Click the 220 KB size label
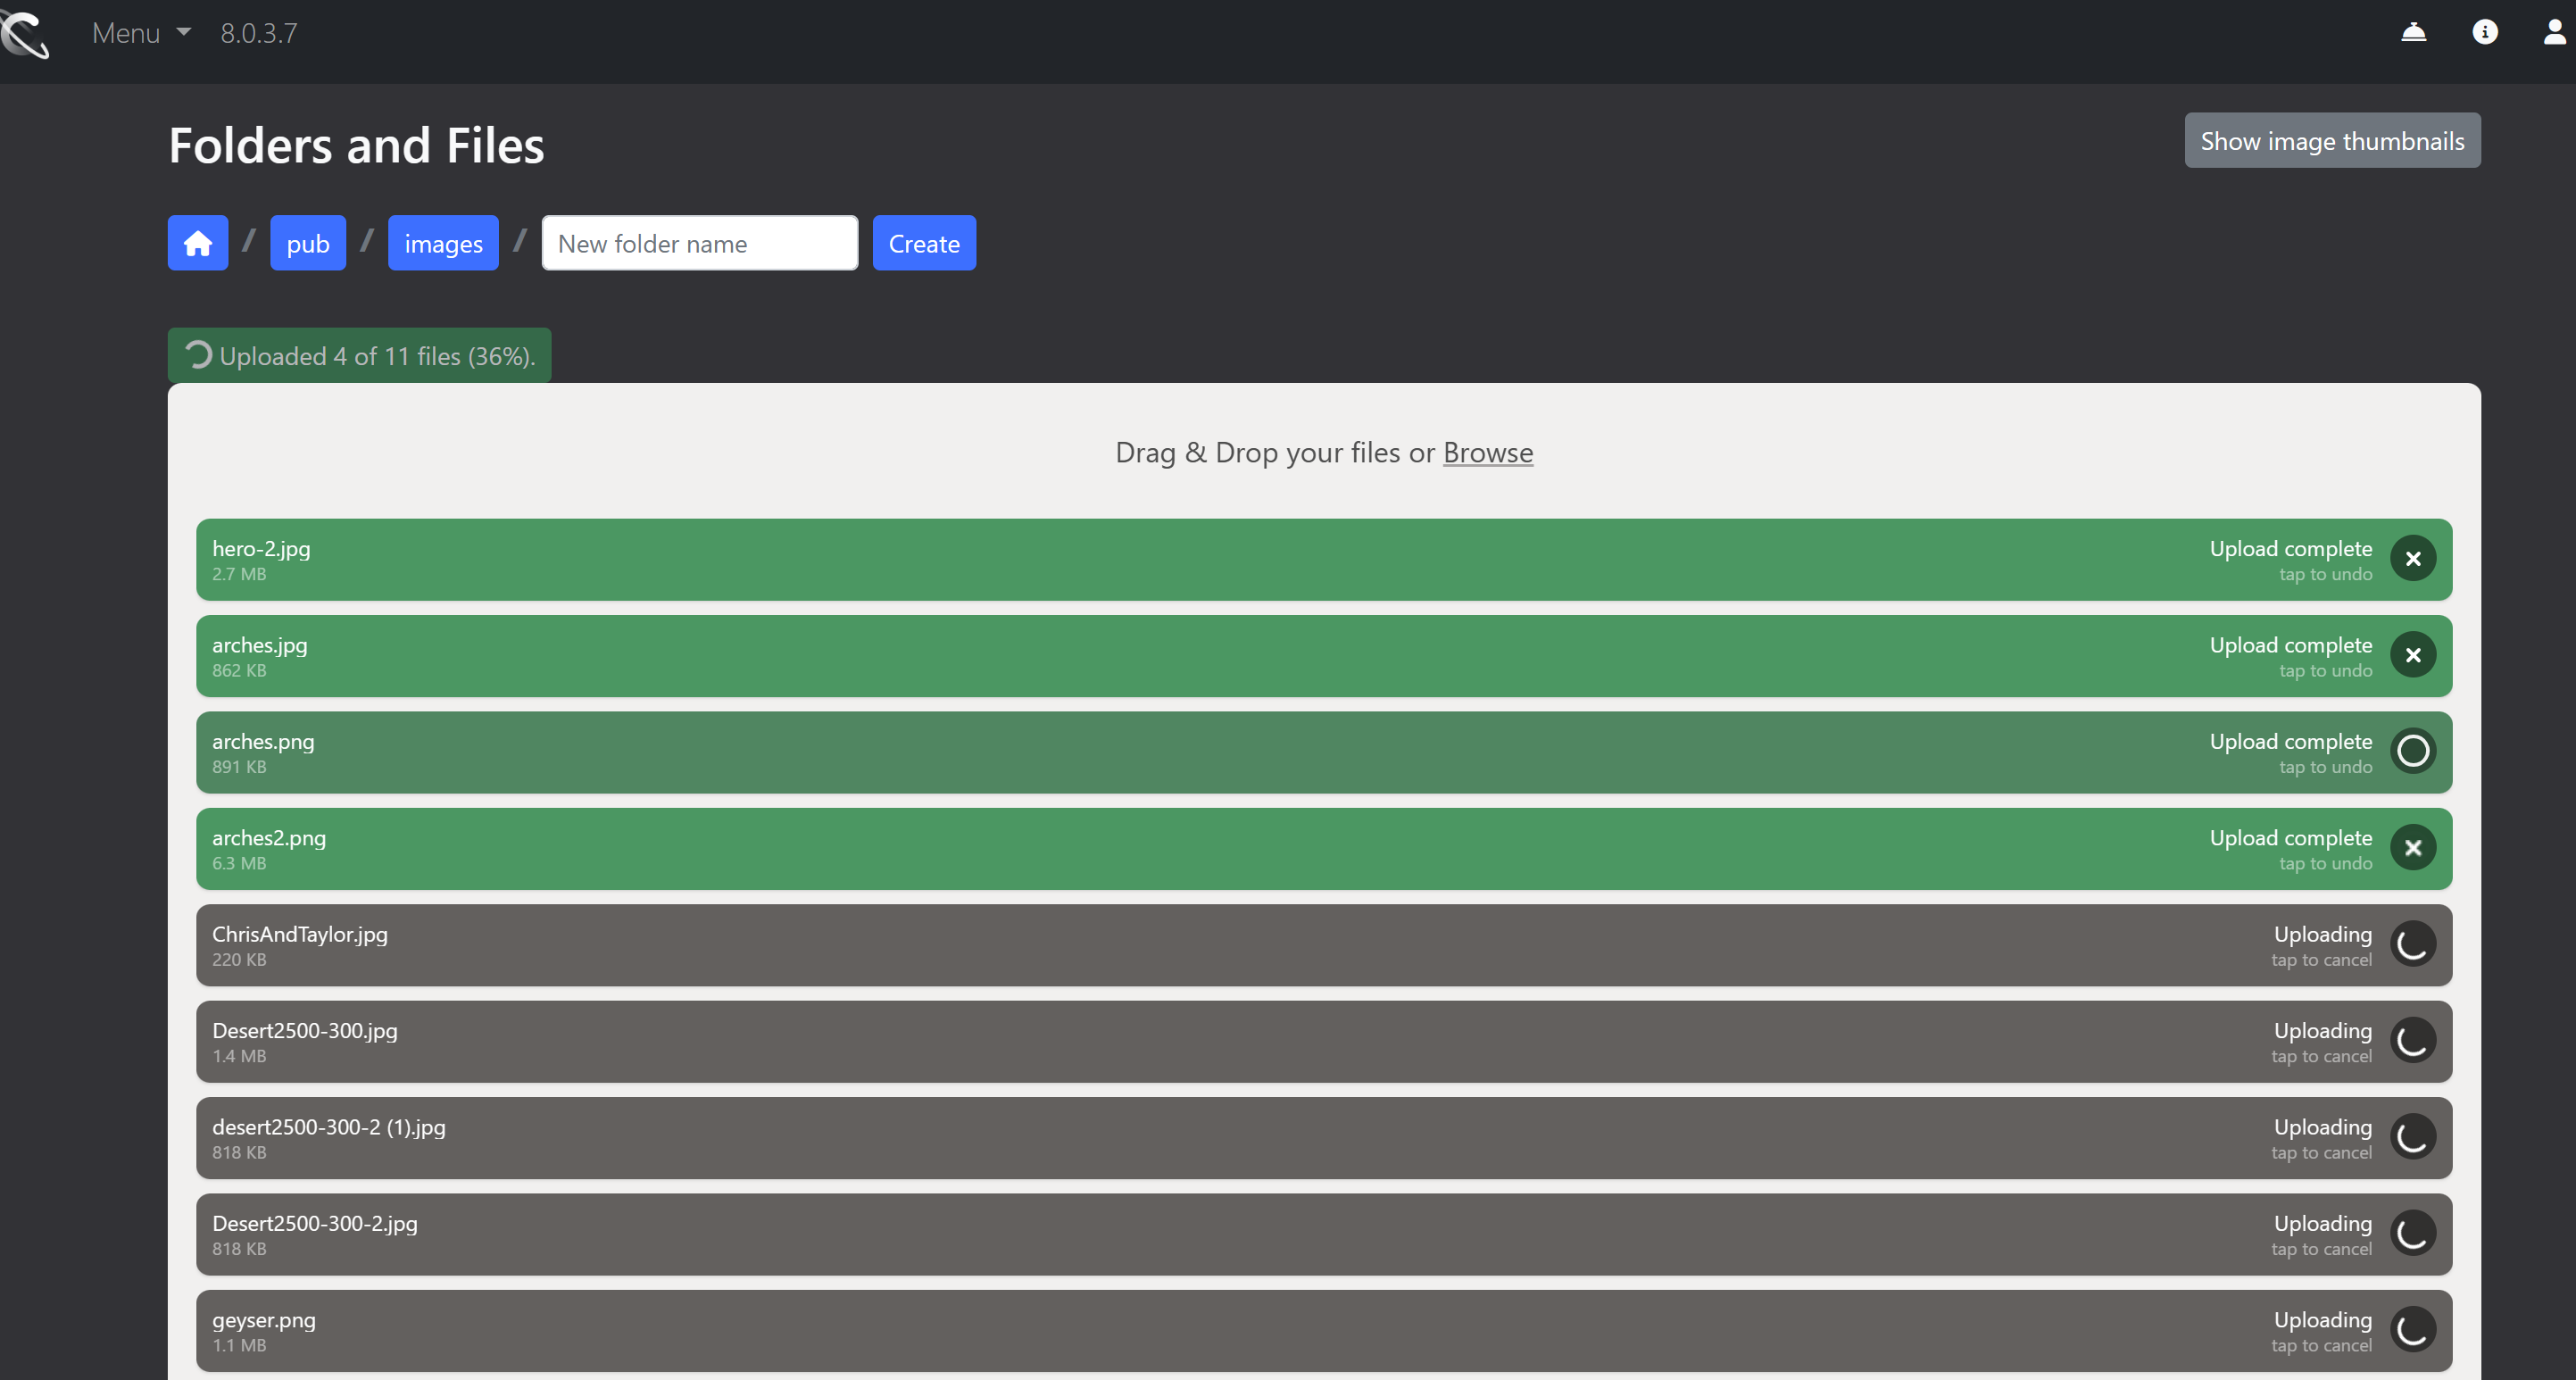Screen dimensions: 2576x1380 point(239,959)
